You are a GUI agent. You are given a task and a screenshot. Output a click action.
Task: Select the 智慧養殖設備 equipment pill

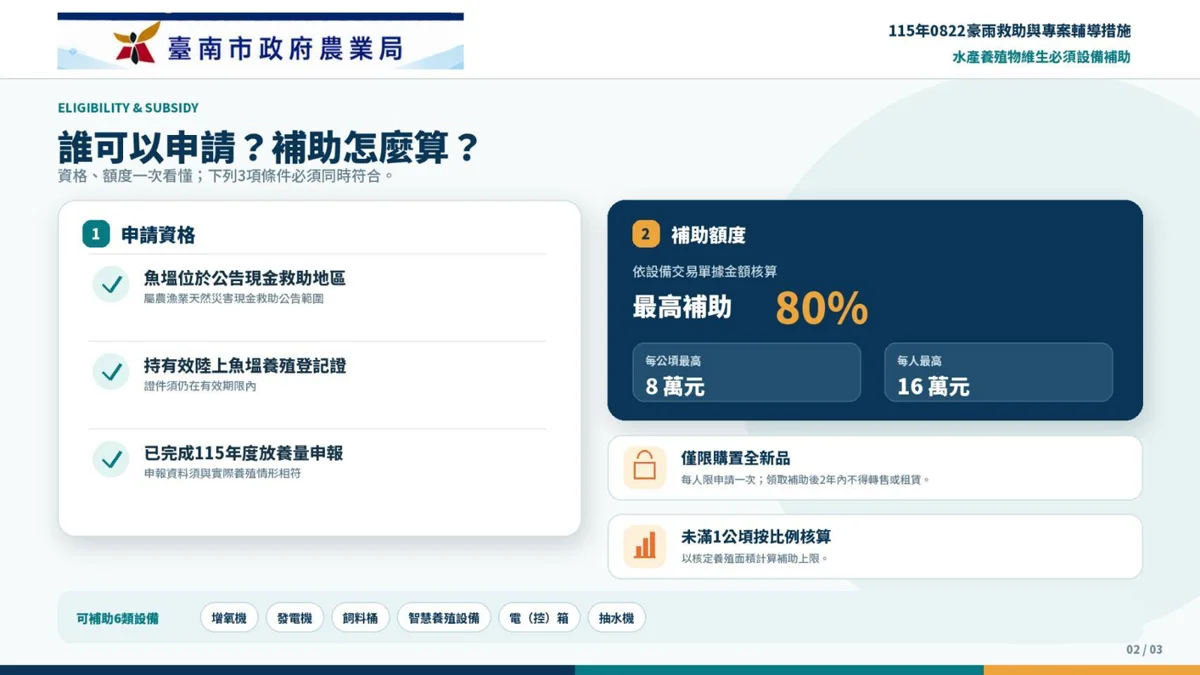coord(444,618)
